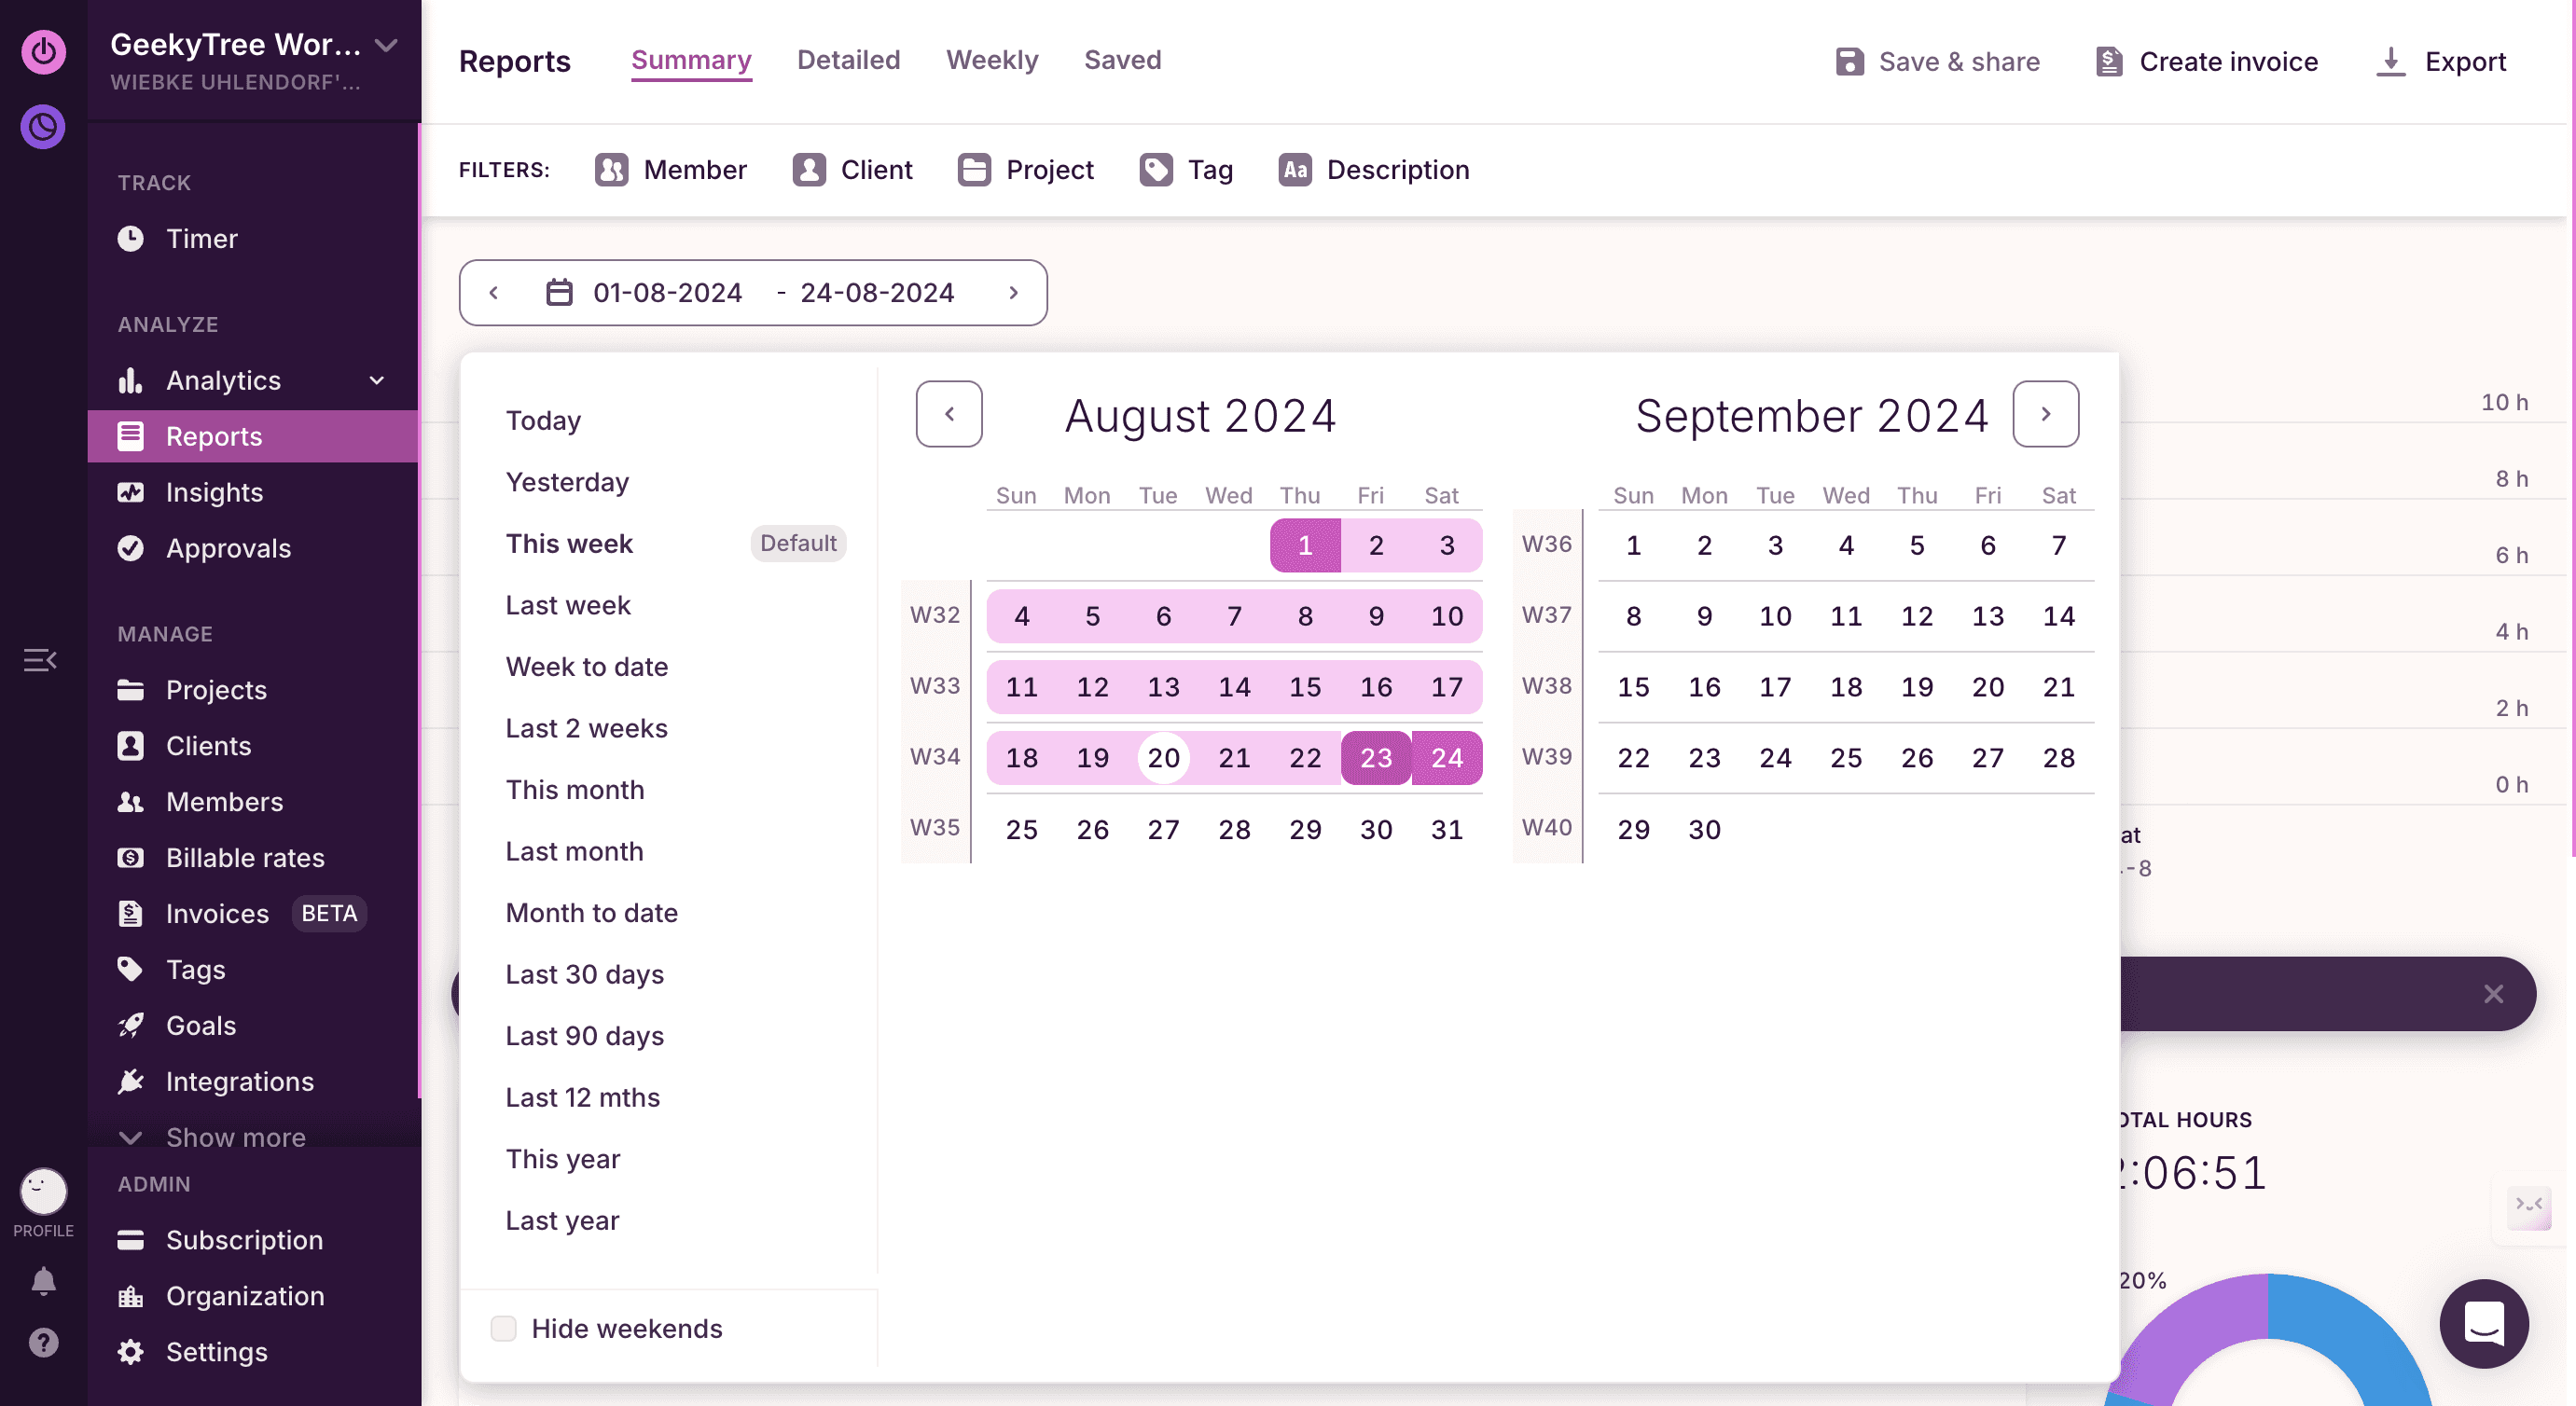Open Integrations in the sidebar
The height and width of the screenshot is (1406, 2576).
pyautogui.click(x=239, y=1082)
